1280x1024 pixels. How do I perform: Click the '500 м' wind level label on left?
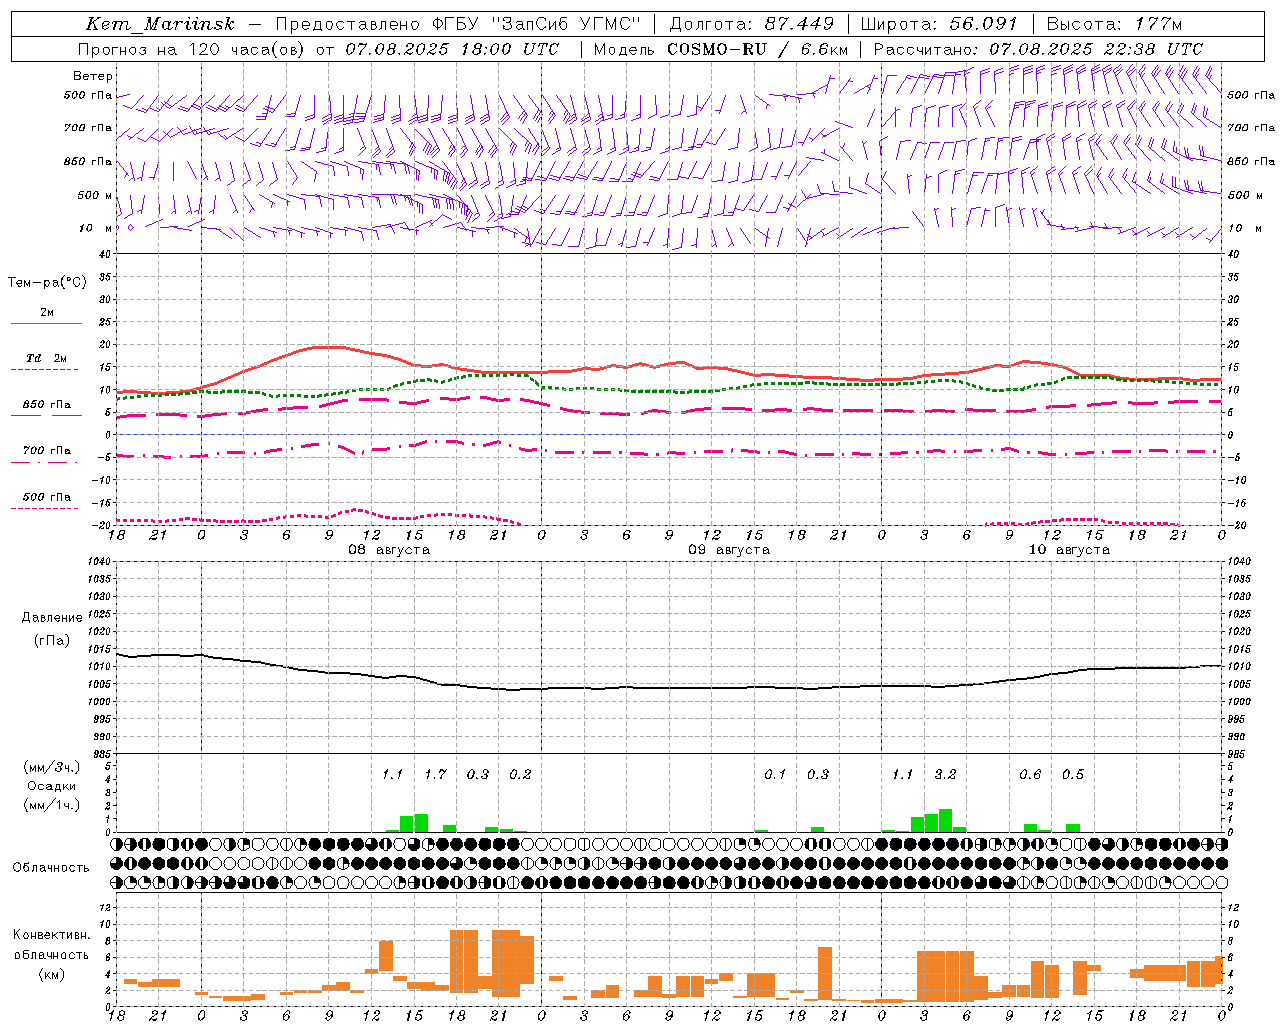point(96,195)
